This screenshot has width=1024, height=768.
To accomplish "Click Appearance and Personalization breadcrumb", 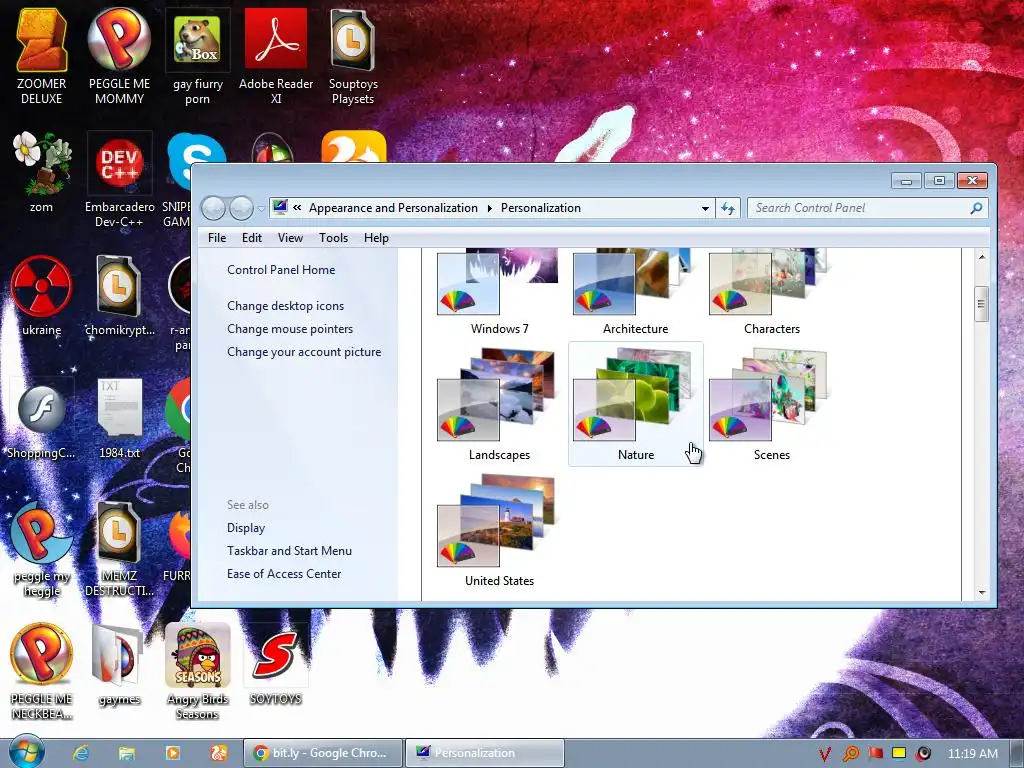I will coord(393,208).
